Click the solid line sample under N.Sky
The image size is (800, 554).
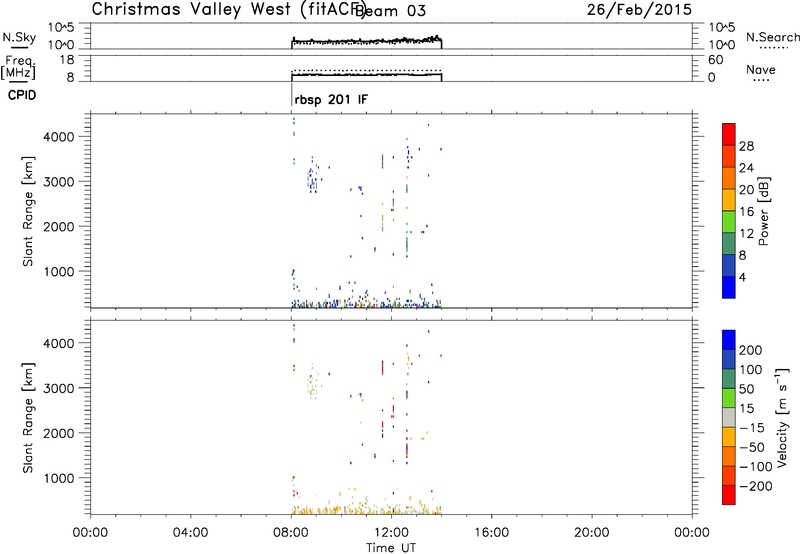(x=19, y=48)
